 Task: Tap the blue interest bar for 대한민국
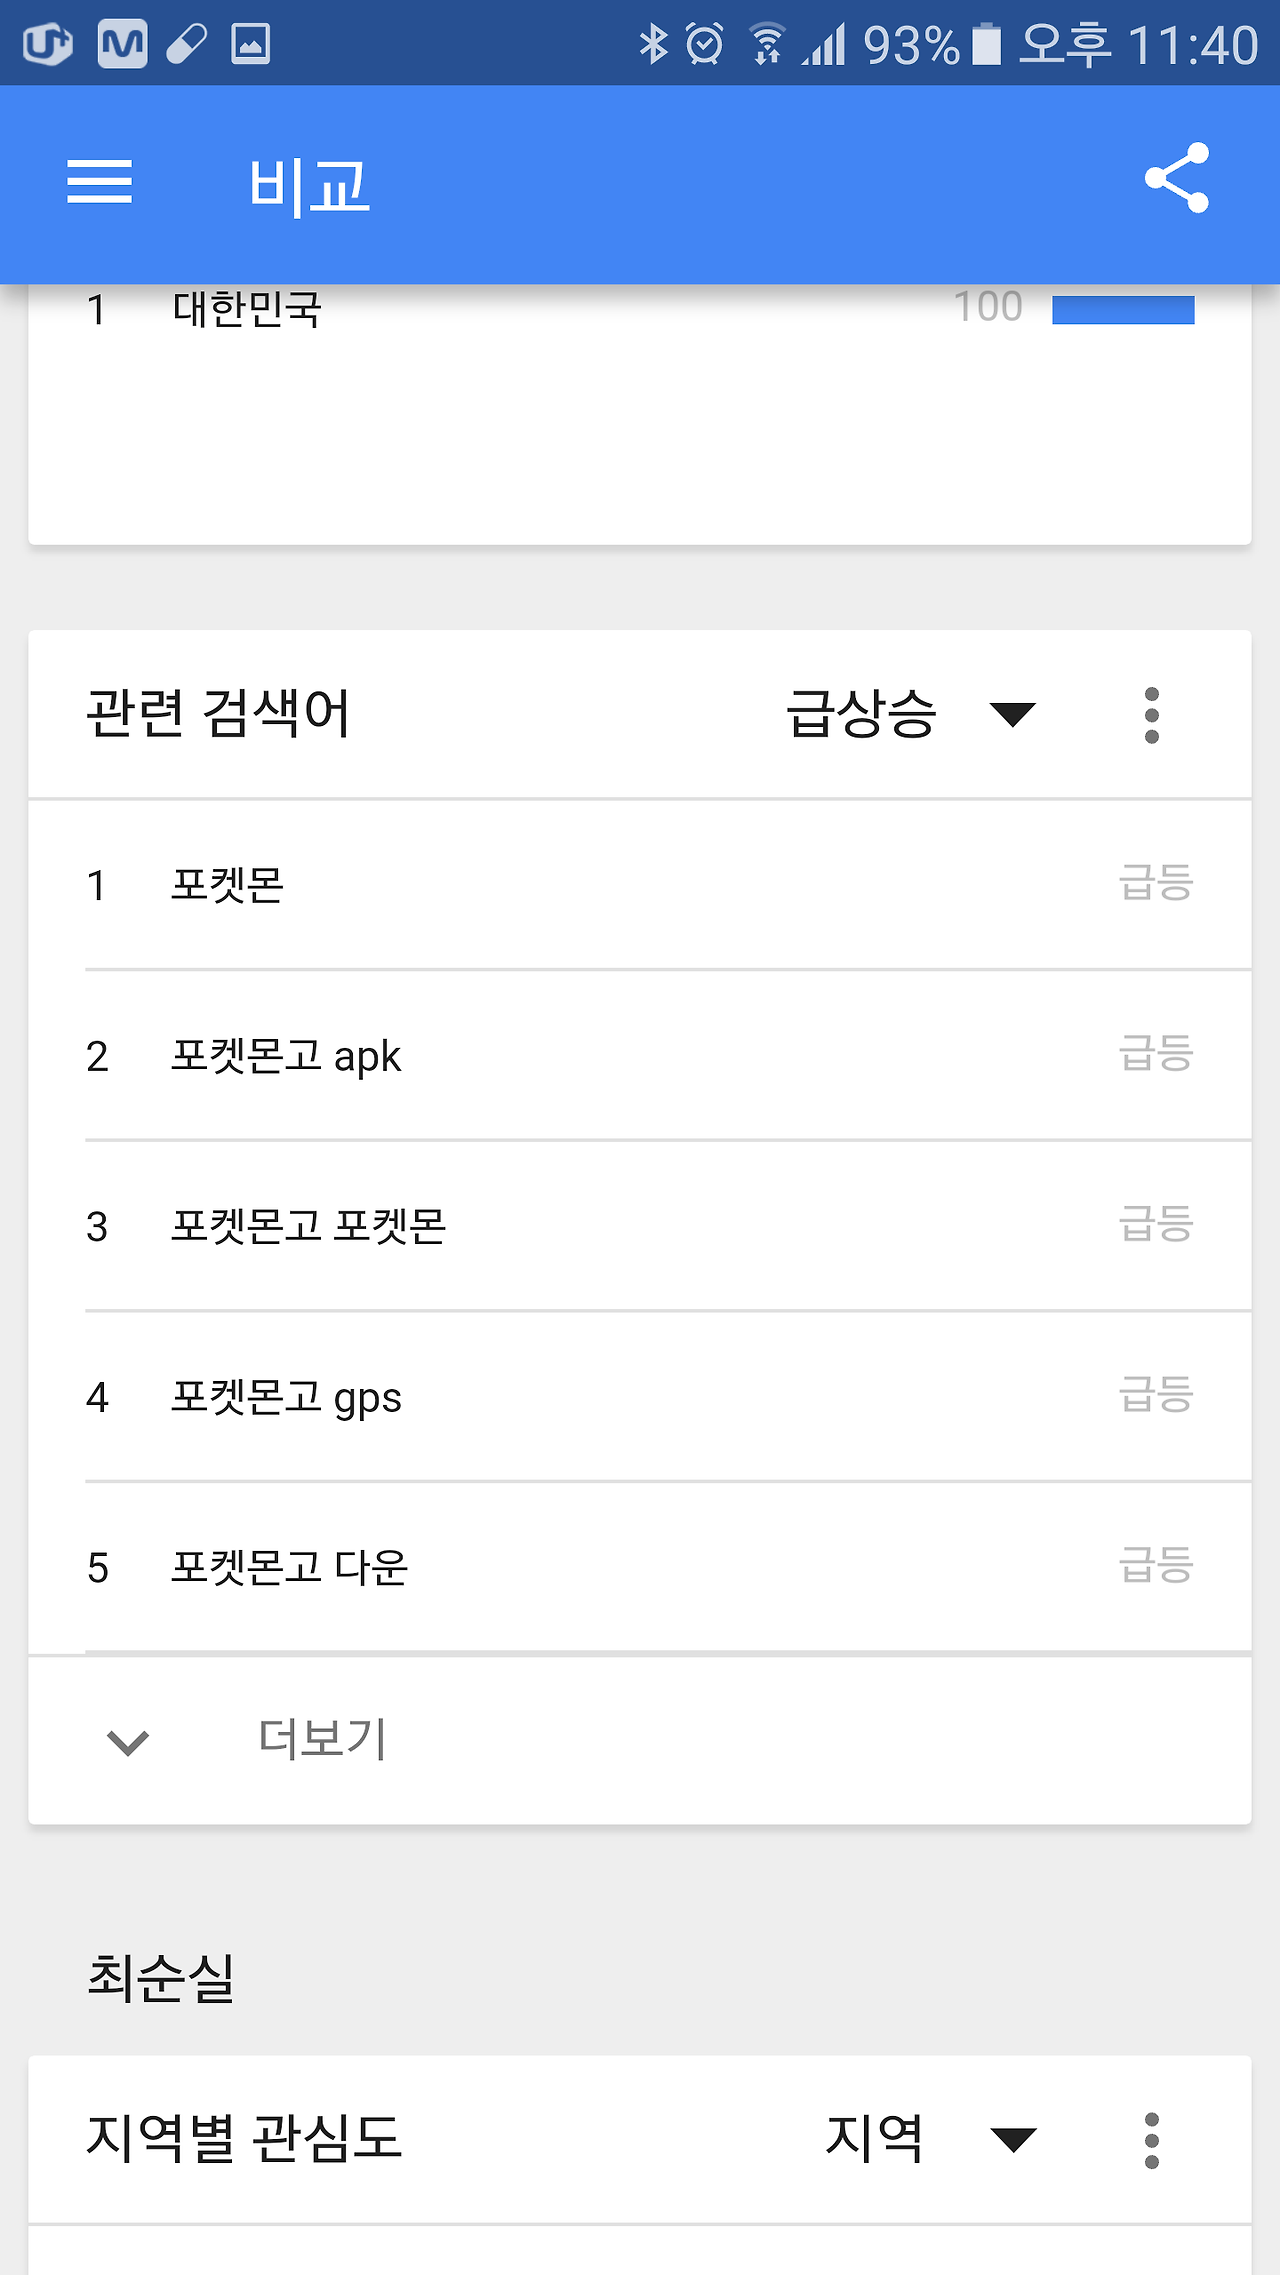point(1123,310)
